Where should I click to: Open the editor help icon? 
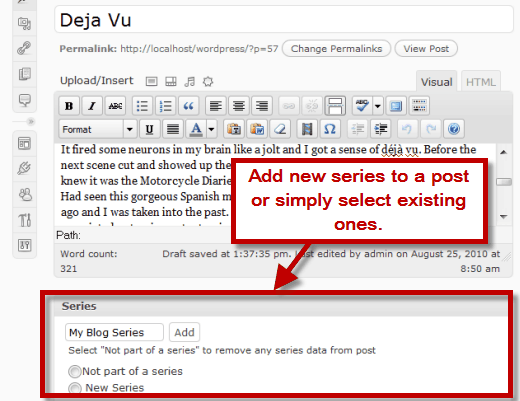[x=454, y=129]
